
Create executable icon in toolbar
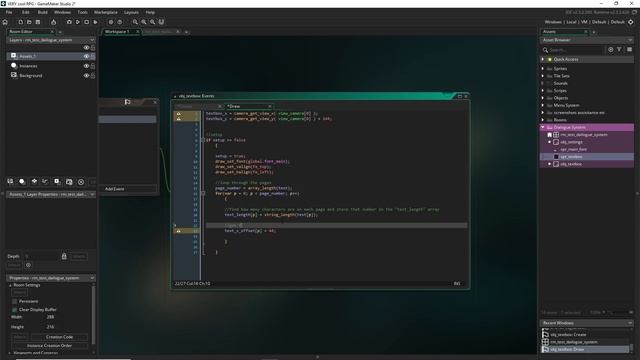point(53,22)
